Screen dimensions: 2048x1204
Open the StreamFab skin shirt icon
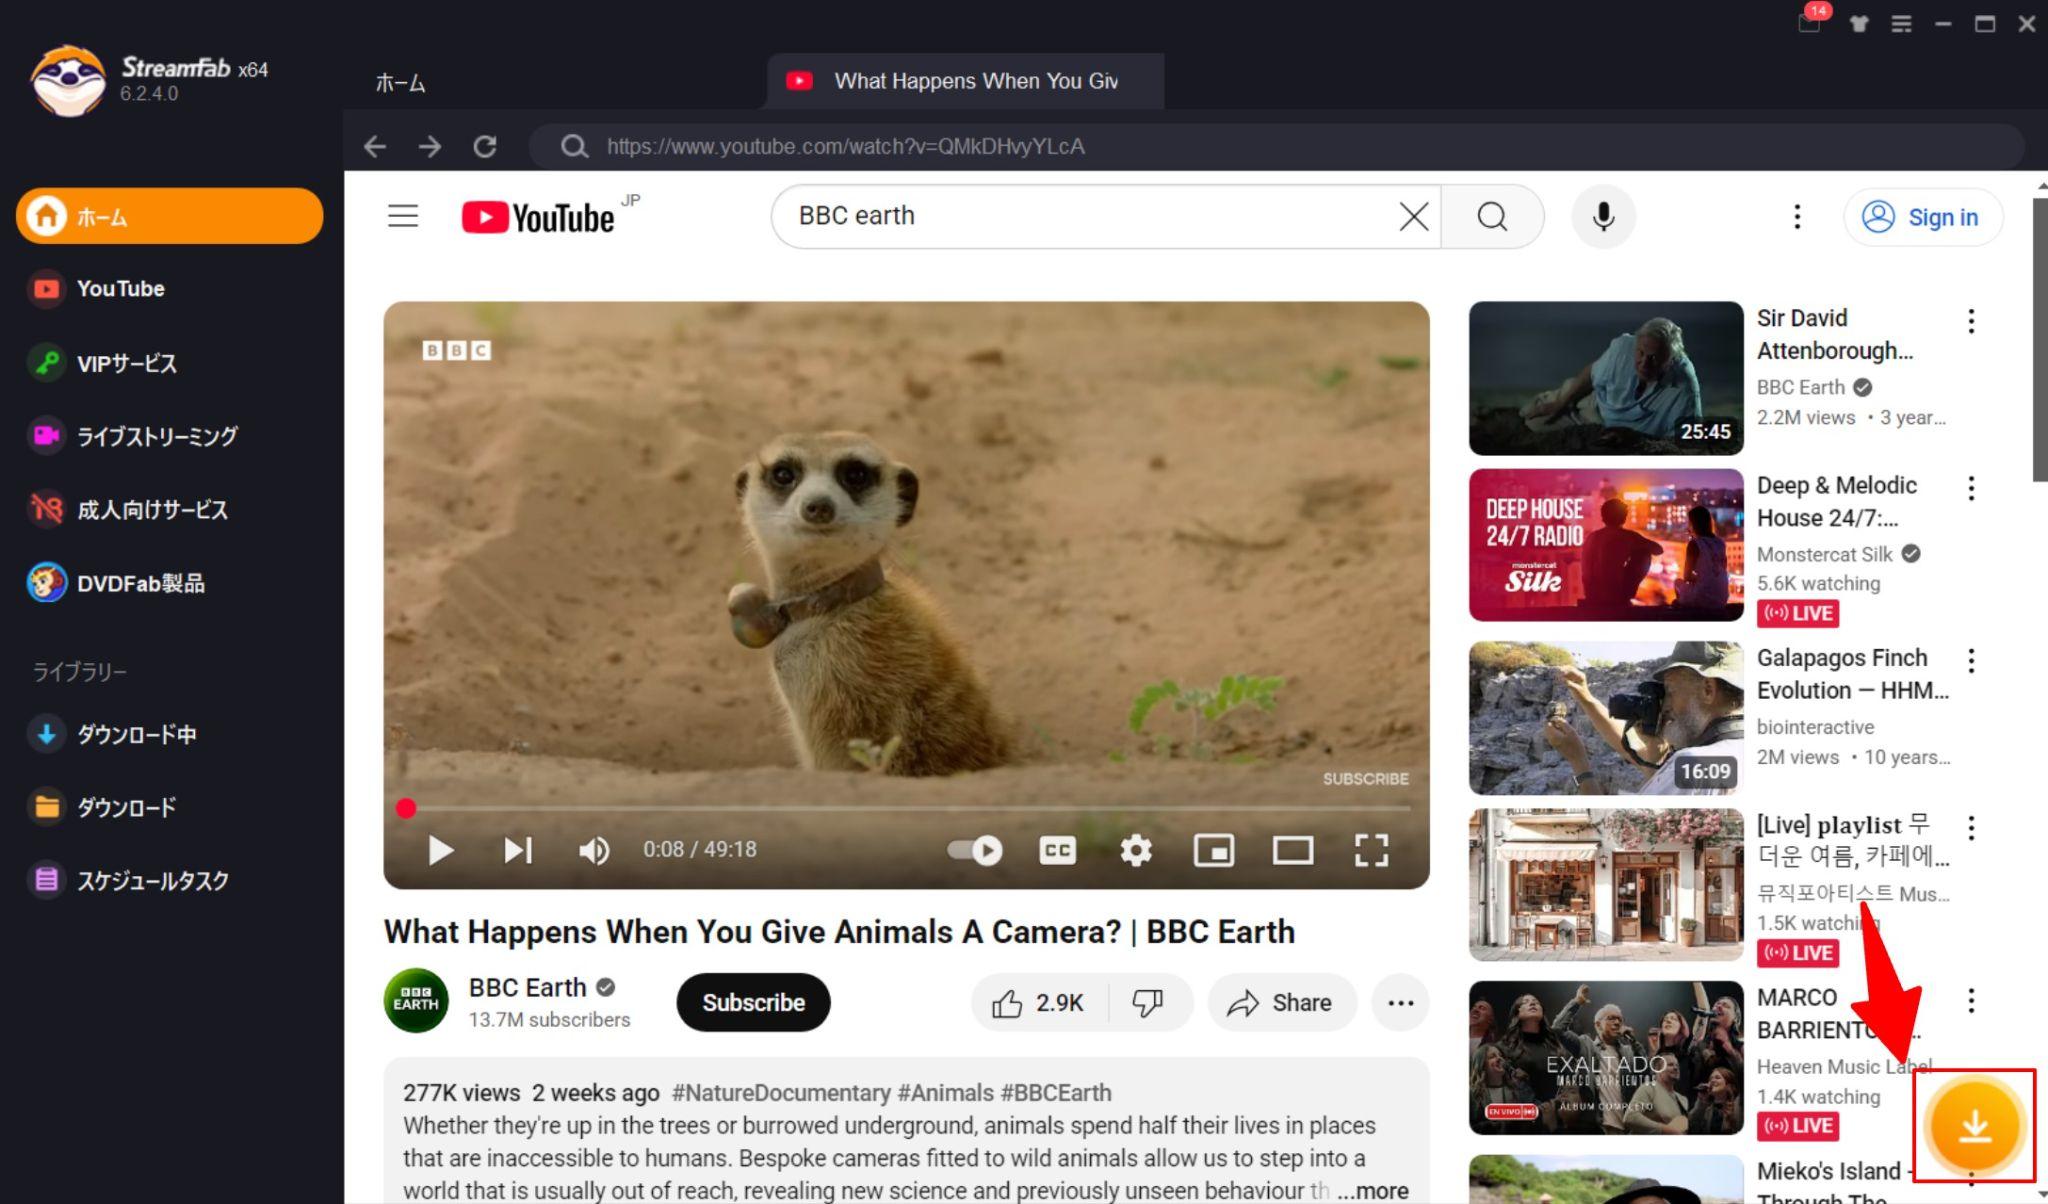(1859, 23)
